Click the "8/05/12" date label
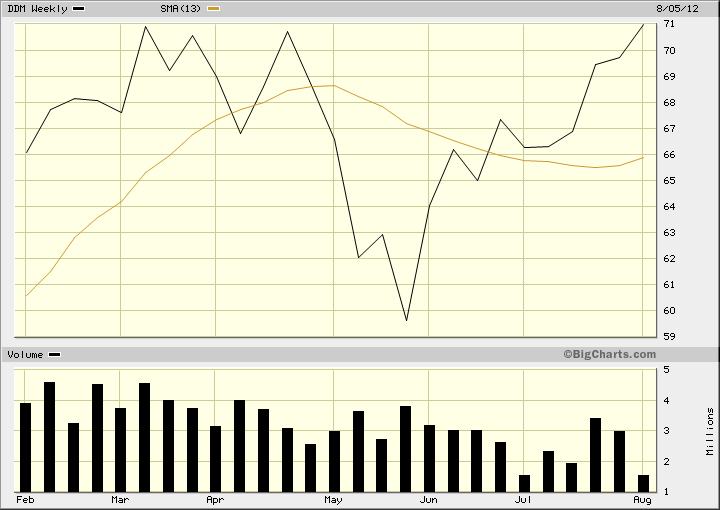 coord(677,9)
